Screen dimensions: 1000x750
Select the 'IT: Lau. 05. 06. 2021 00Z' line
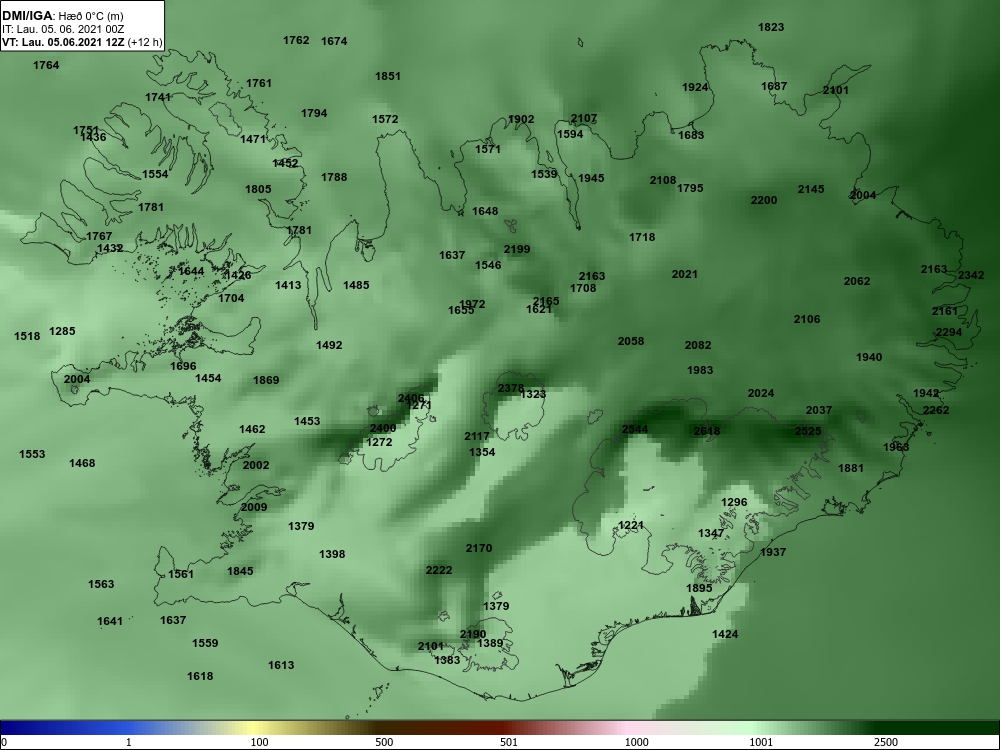click(63, 29)
